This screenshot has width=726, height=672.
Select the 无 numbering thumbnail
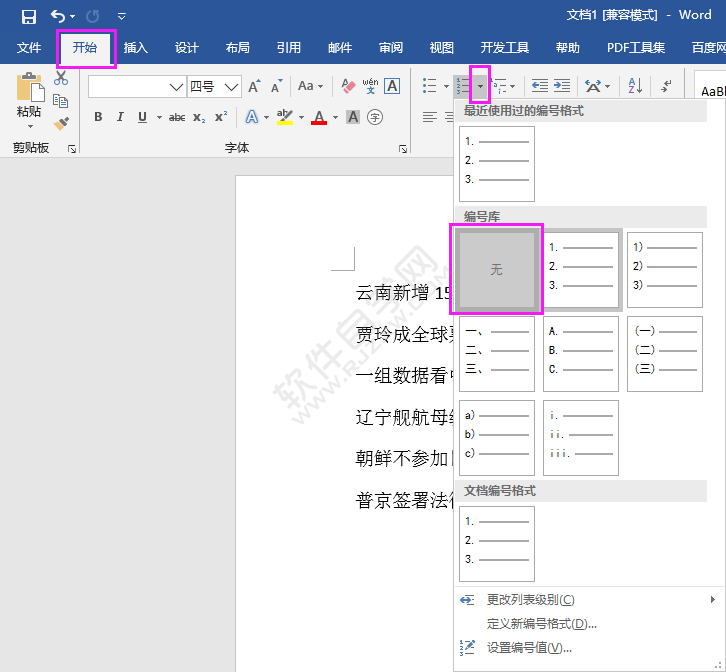click(x=496, y=270)
